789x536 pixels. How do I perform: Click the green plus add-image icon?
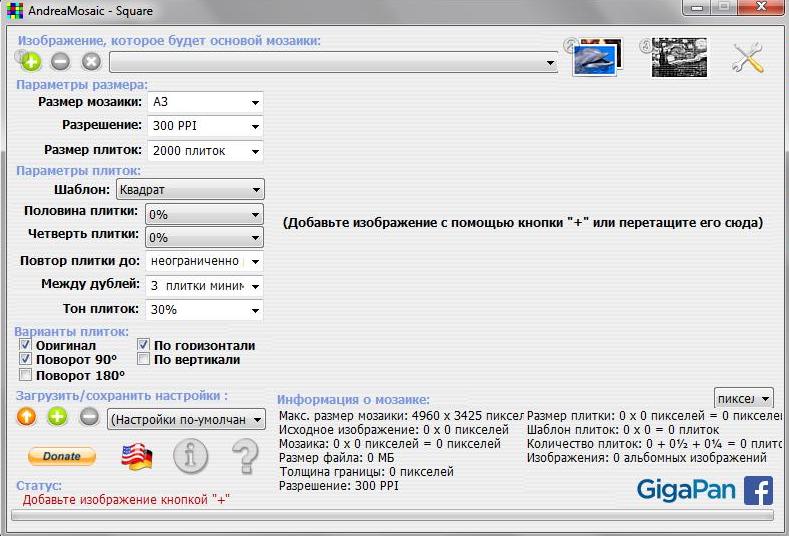(x=30, y=62)
